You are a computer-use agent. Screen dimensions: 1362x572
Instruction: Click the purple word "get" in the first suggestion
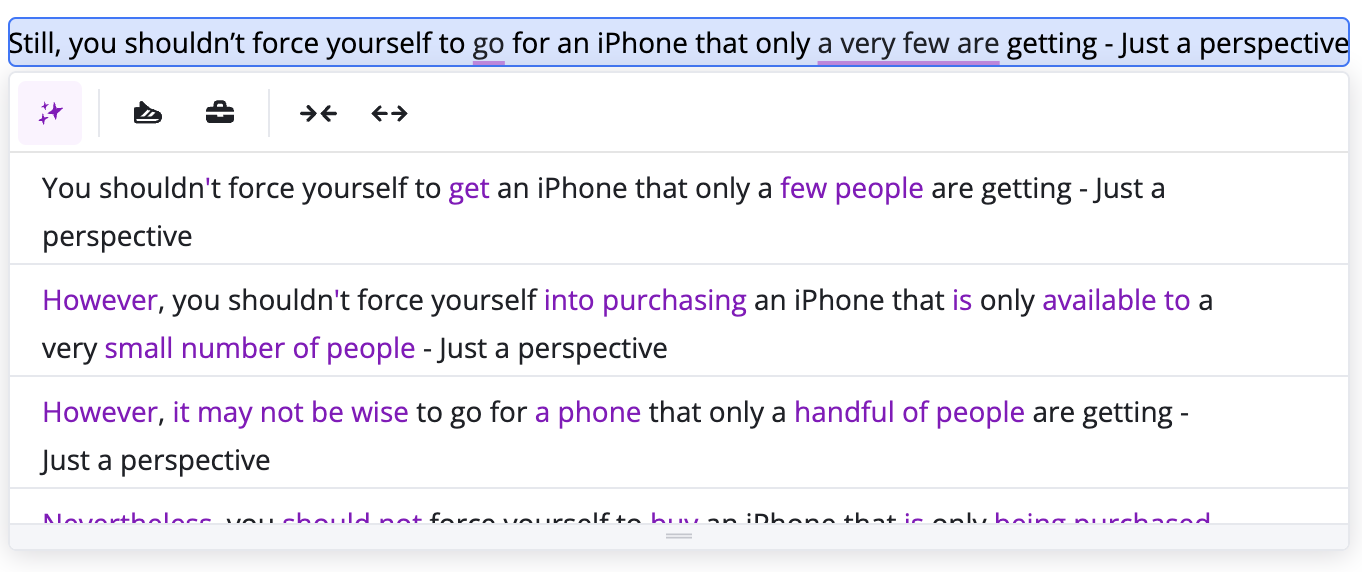pos(469,189)
